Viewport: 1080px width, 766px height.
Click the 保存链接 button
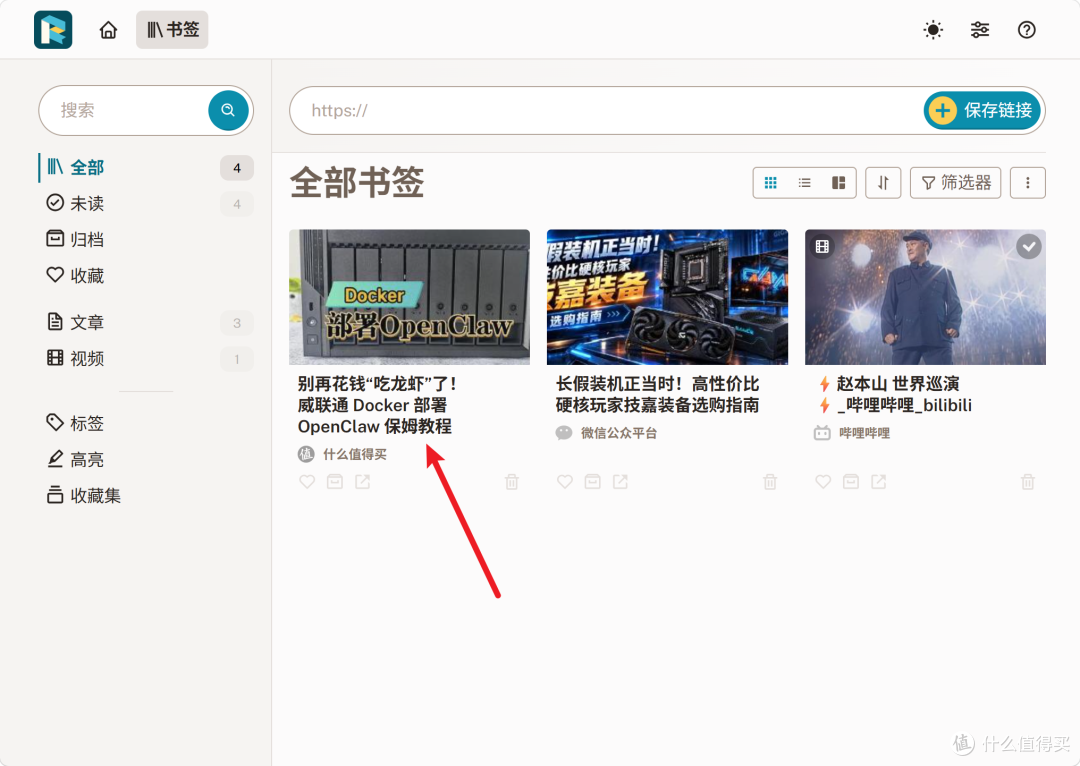coord(982,110)
